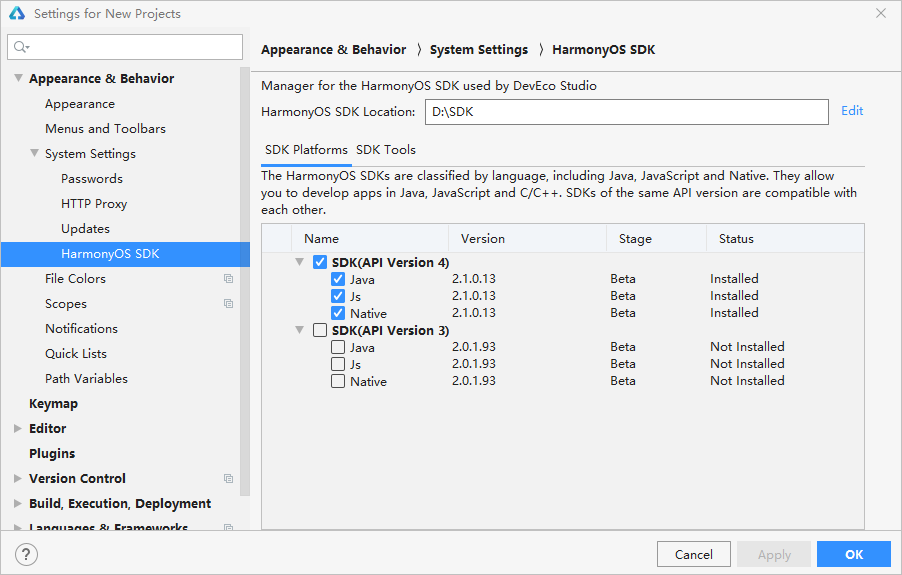The width and height of the screenshot is (902, 575).
Task: Check Js under API Version 3
Action: tap(338, 364)
